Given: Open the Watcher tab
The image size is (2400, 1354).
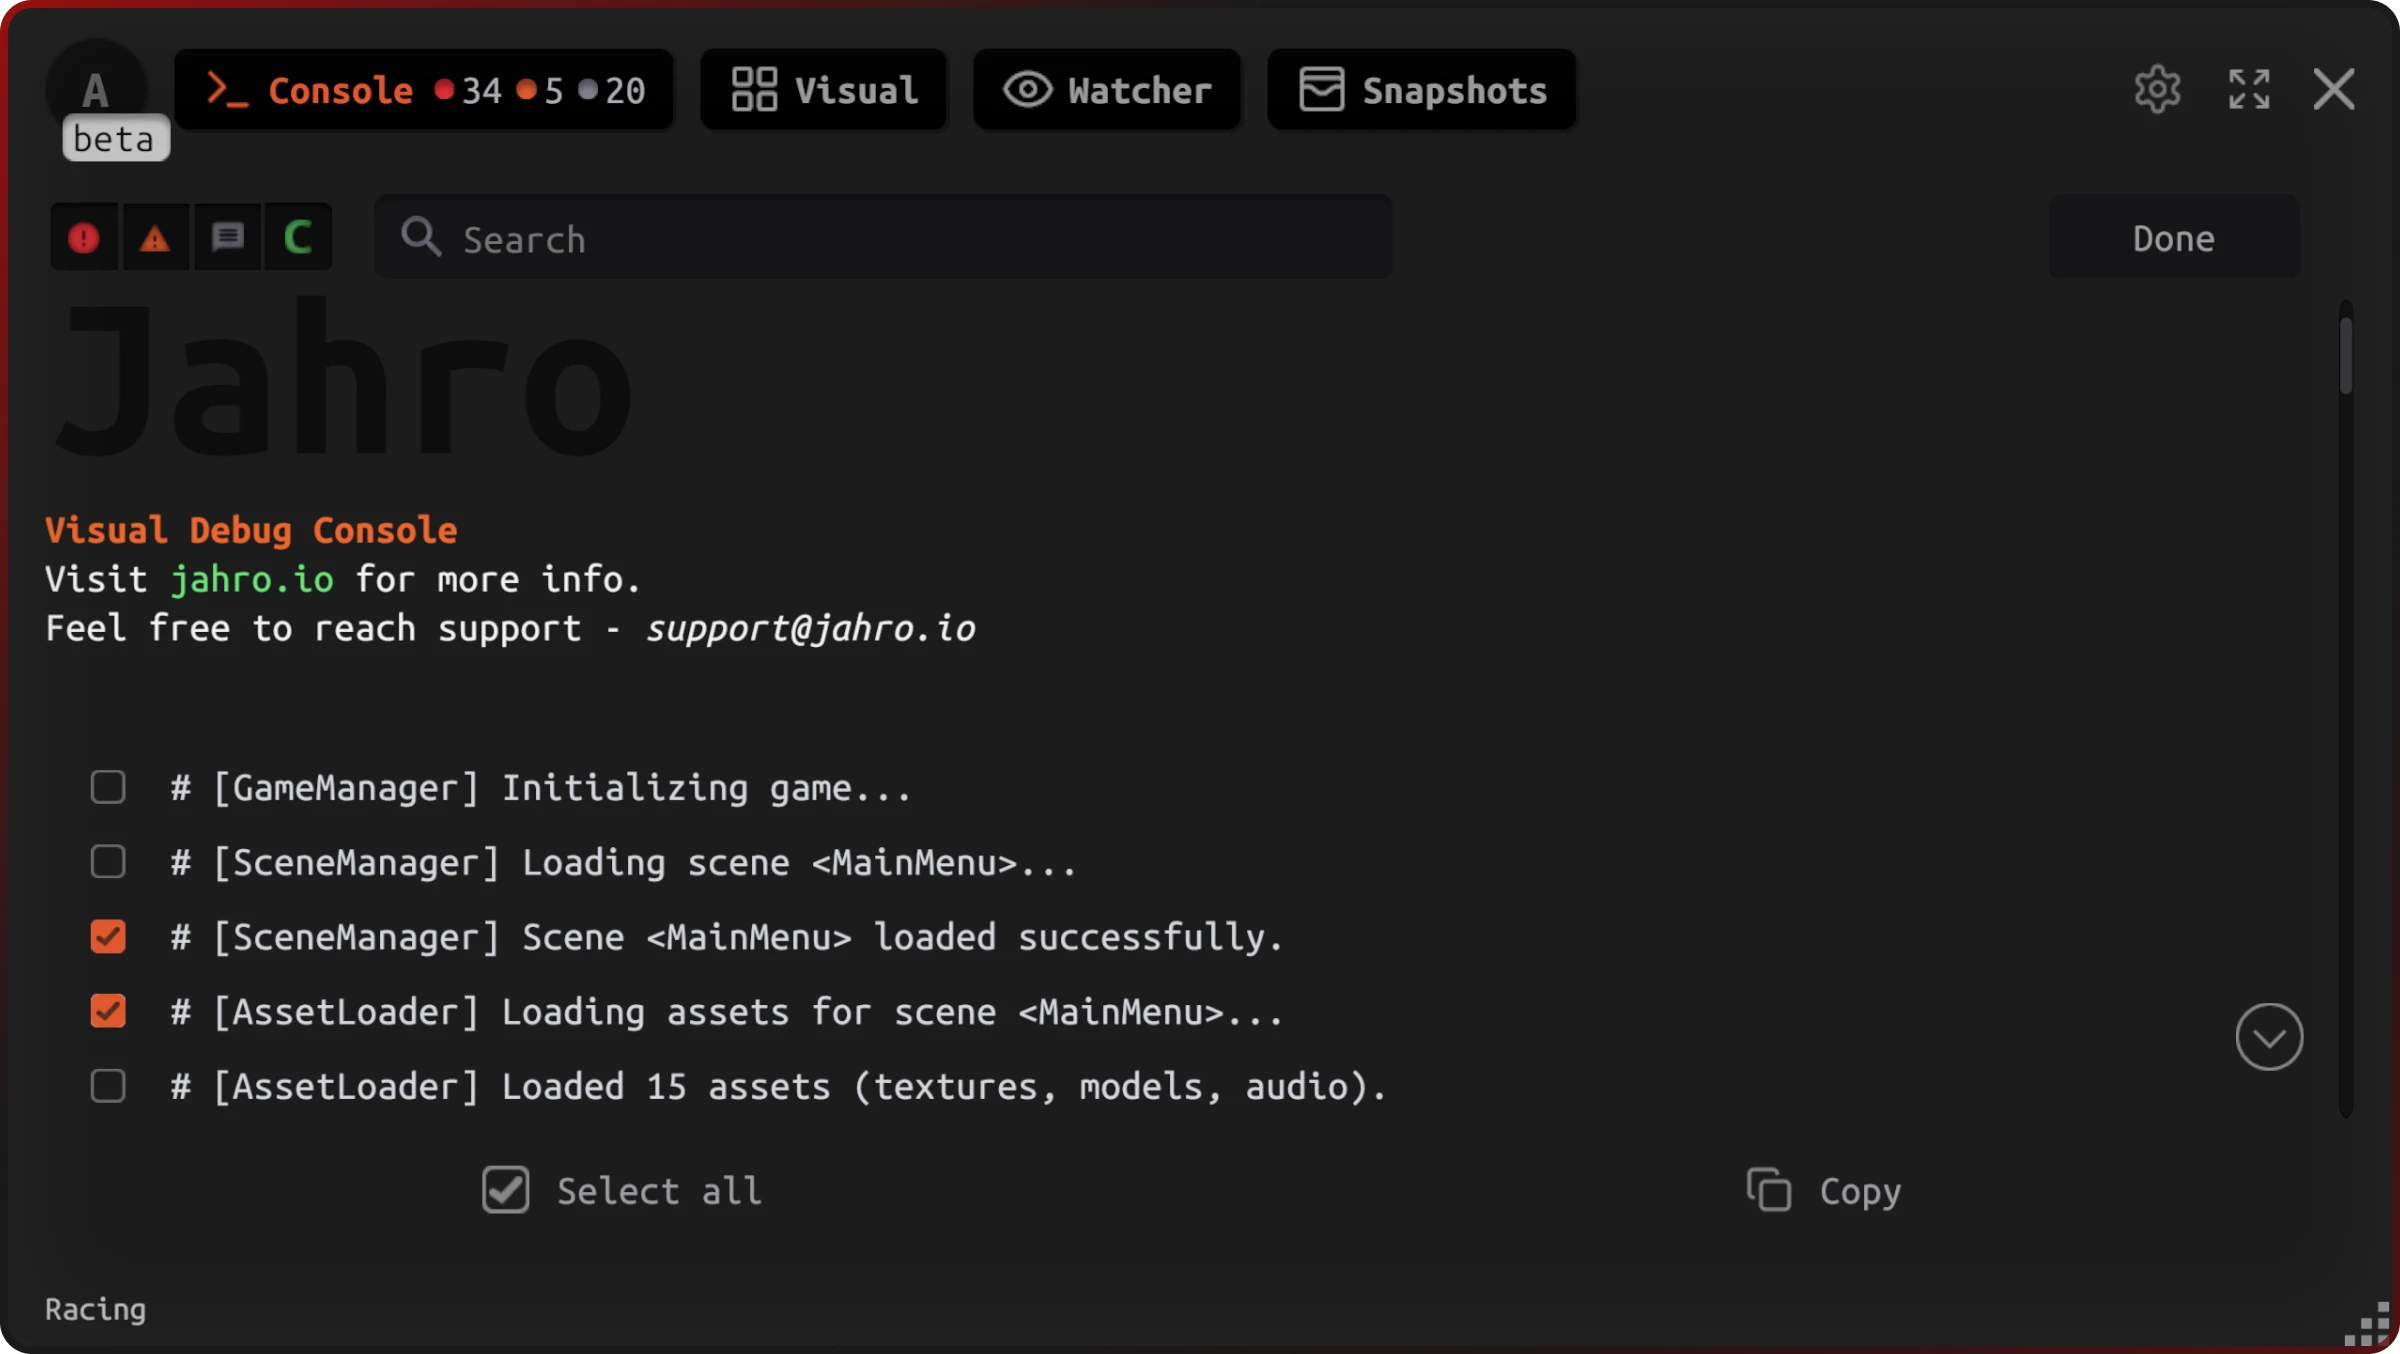Looking at the screenshot, I should 1107,90.
